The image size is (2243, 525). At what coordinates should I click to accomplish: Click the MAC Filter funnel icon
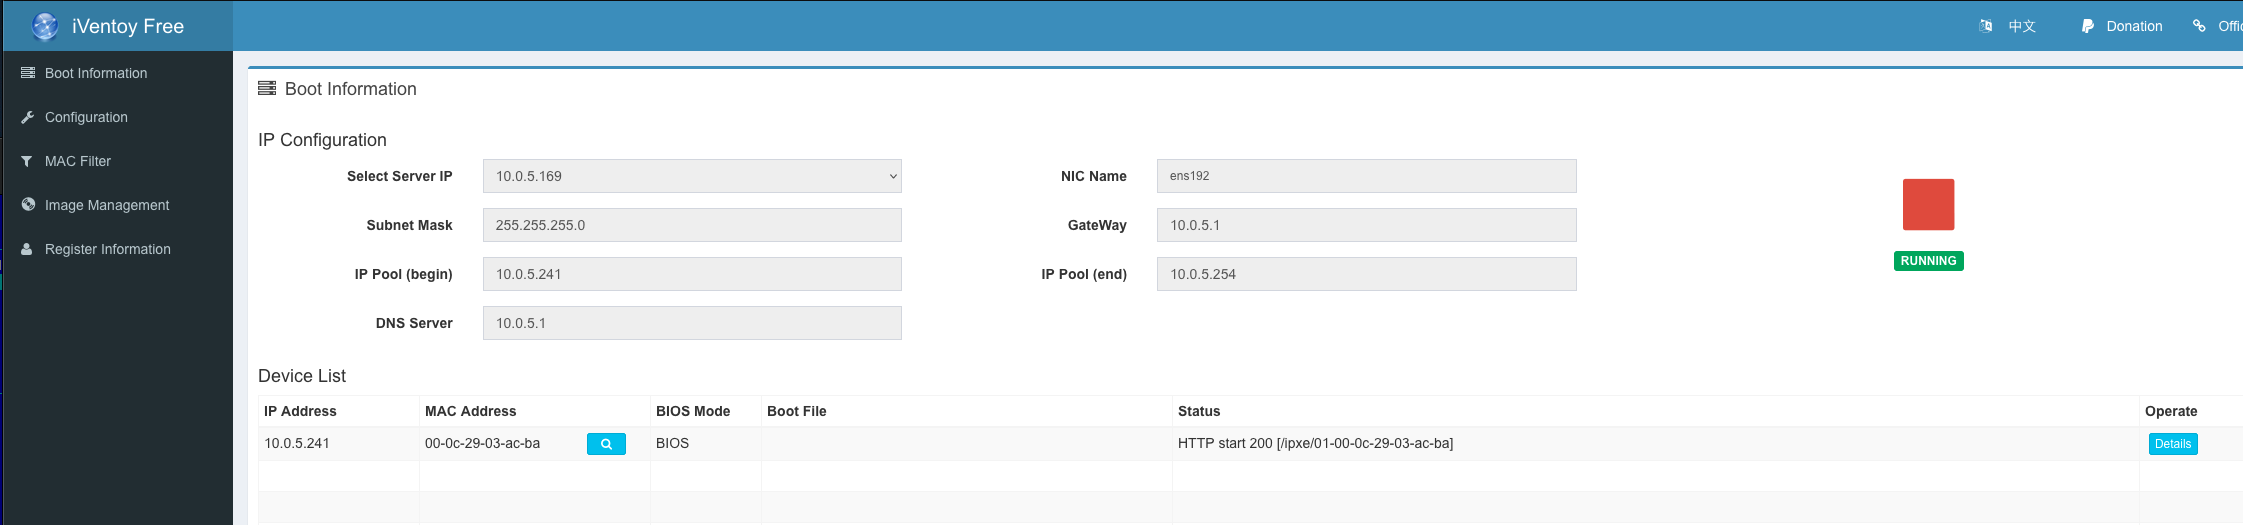tap(27, 161)
